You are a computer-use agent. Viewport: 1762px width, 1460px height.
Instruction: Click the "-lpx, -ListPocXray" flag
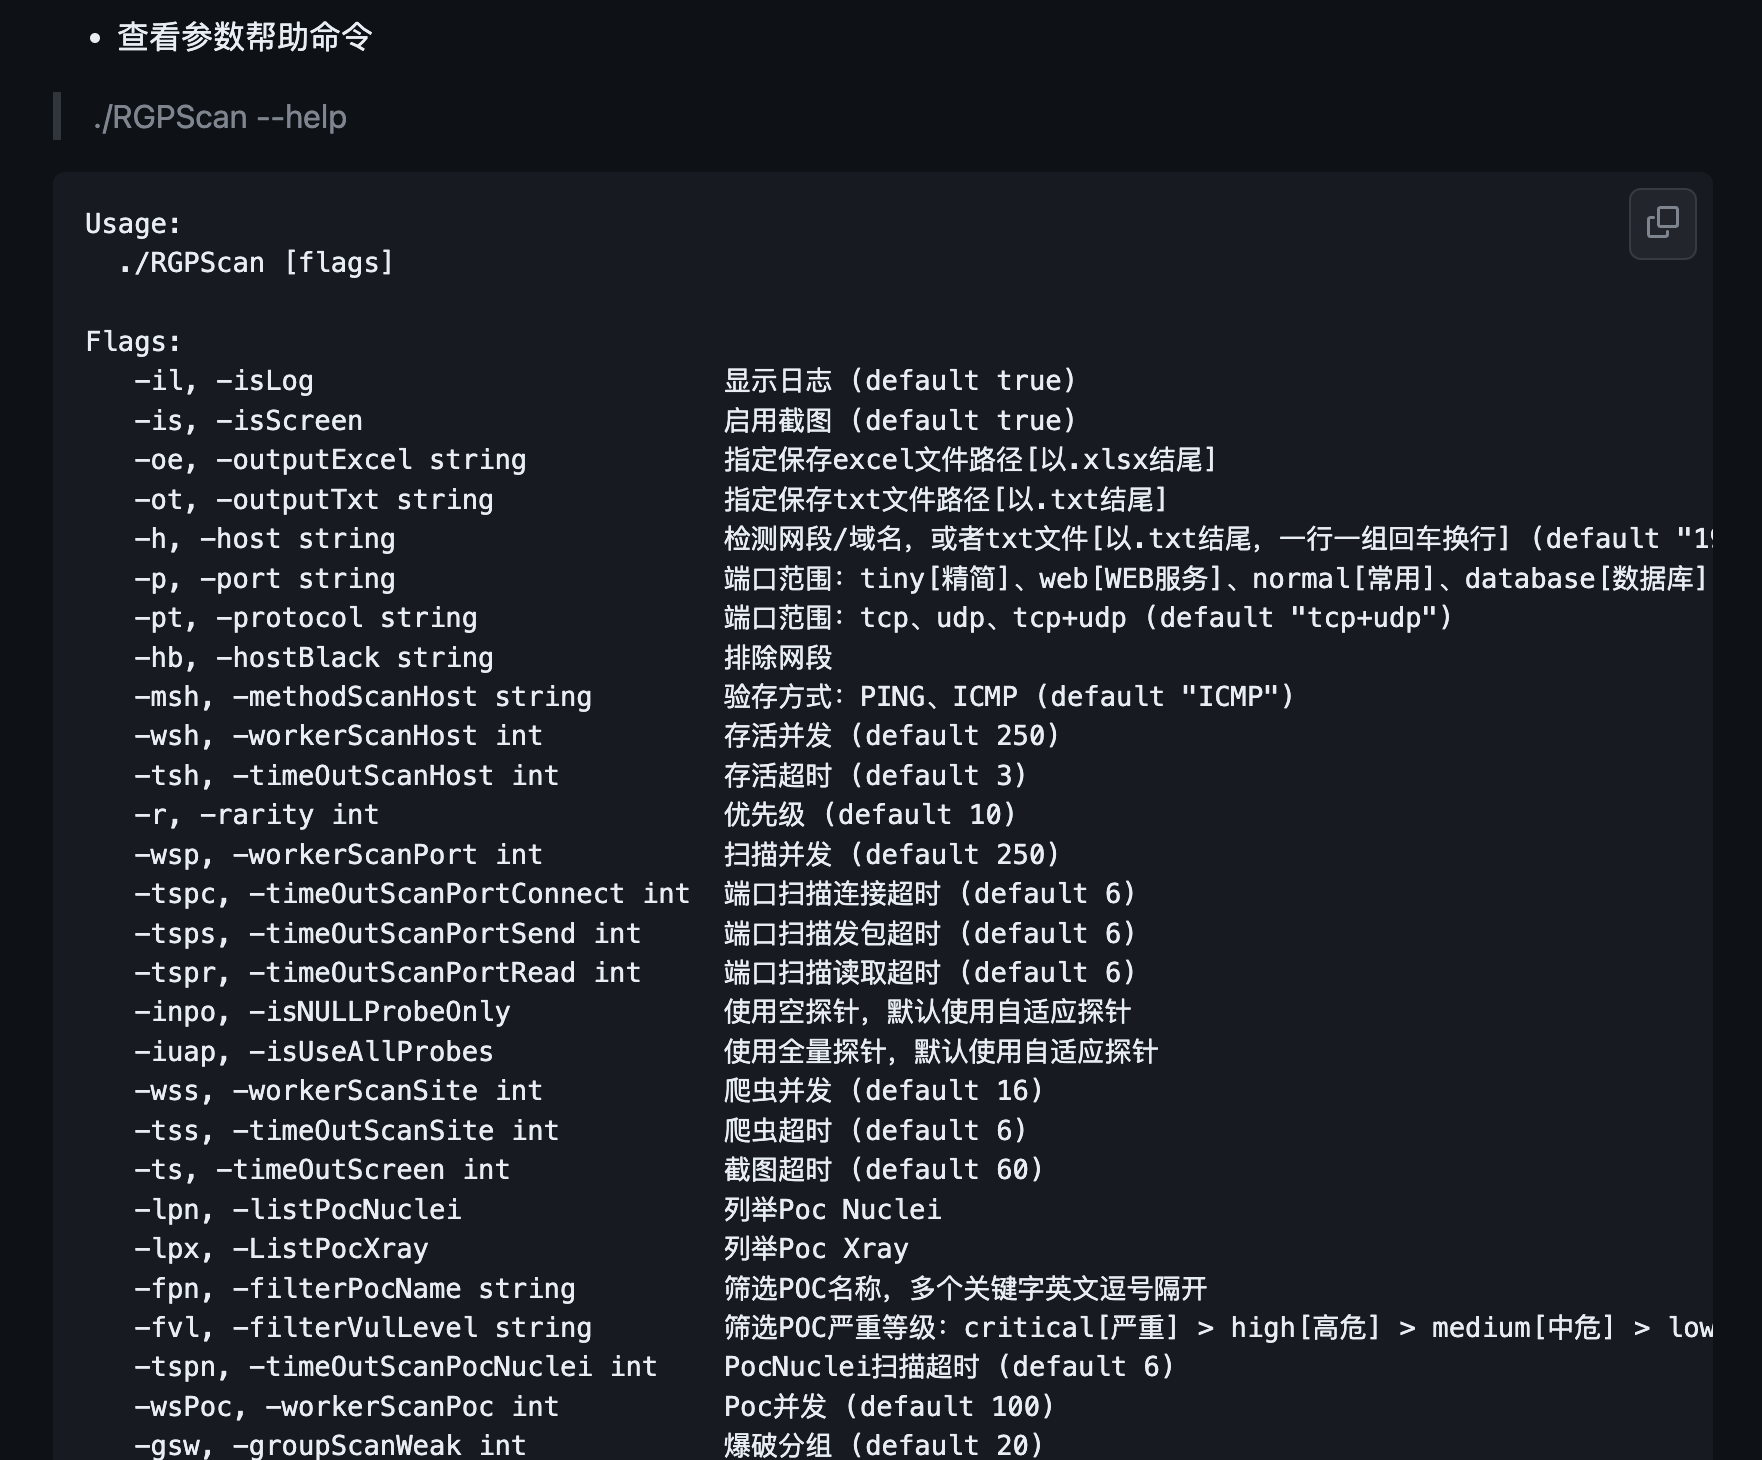[281, 1249]
